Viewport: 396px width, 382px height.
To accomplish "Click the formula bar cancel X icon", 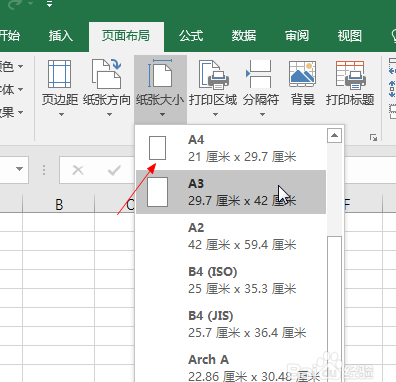I will pos(78,170).
